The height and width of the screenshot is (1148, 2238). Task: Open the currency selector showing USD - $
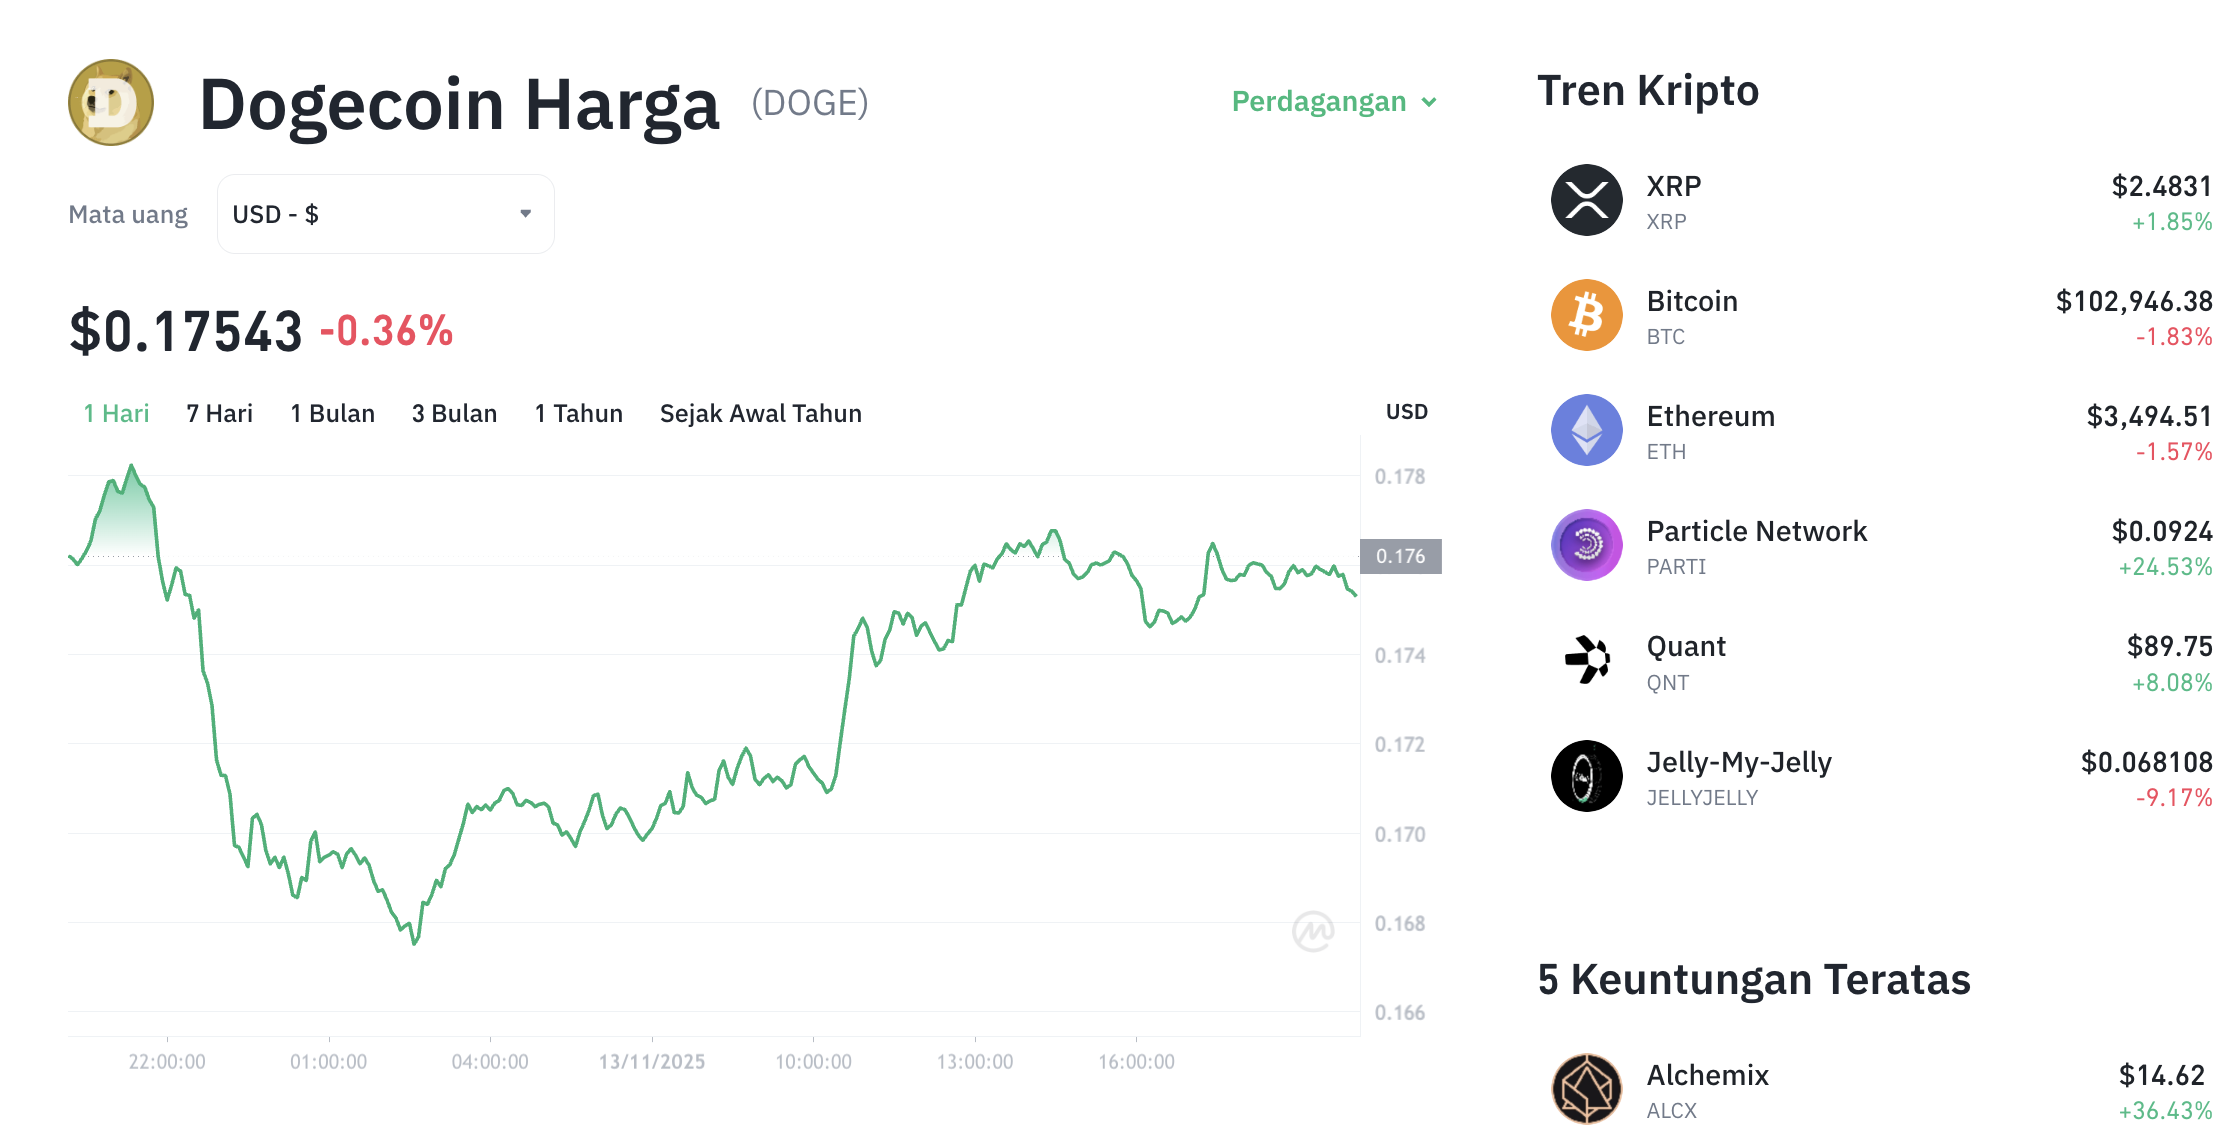385,213
